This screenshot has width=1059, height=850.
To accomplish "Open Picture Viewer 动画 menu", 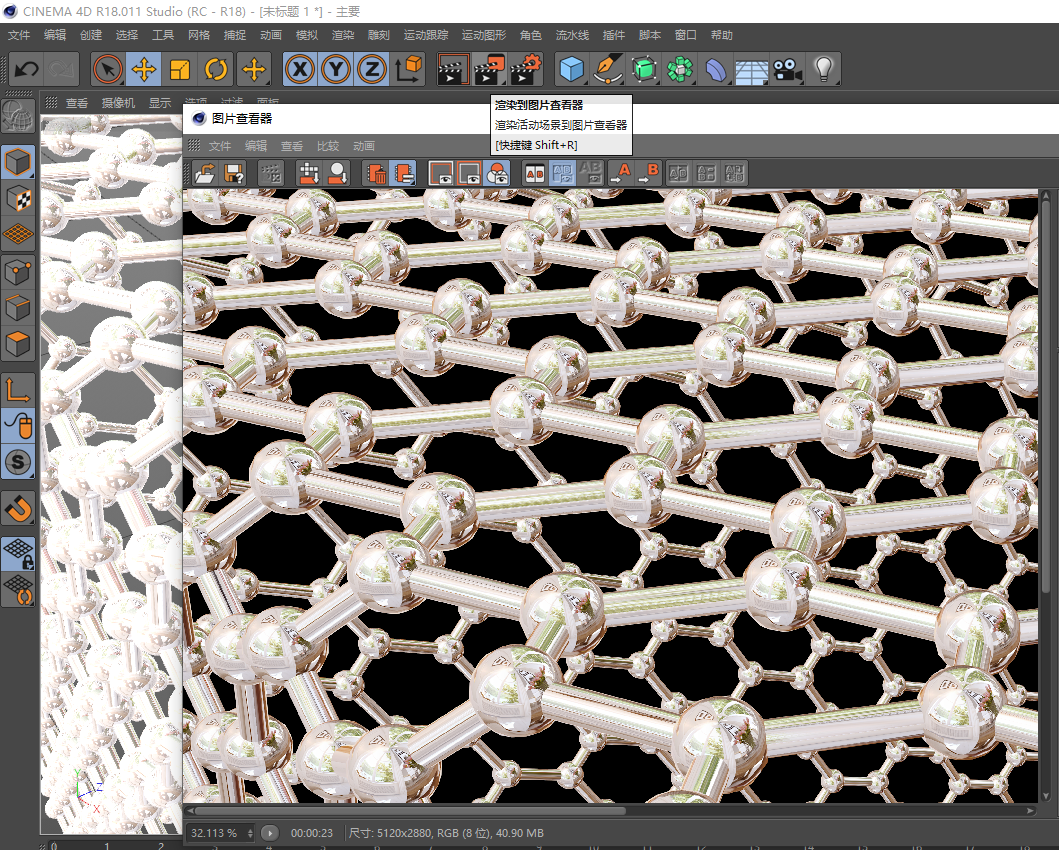I will (363, 146).
